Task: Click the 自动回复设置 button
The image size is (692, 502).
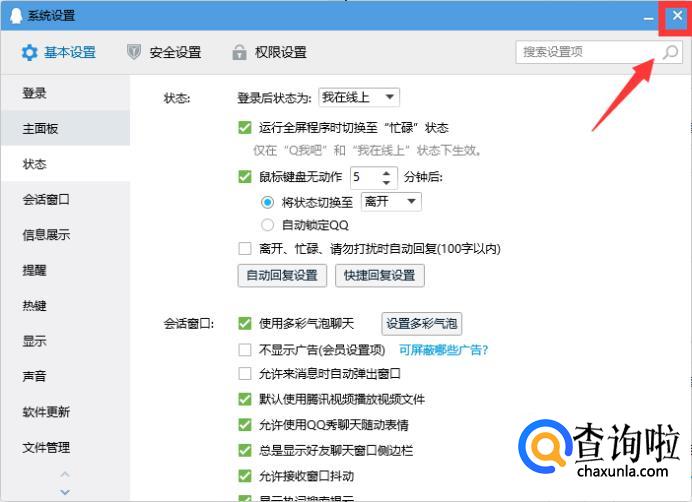Action: (x=282, y=276)
